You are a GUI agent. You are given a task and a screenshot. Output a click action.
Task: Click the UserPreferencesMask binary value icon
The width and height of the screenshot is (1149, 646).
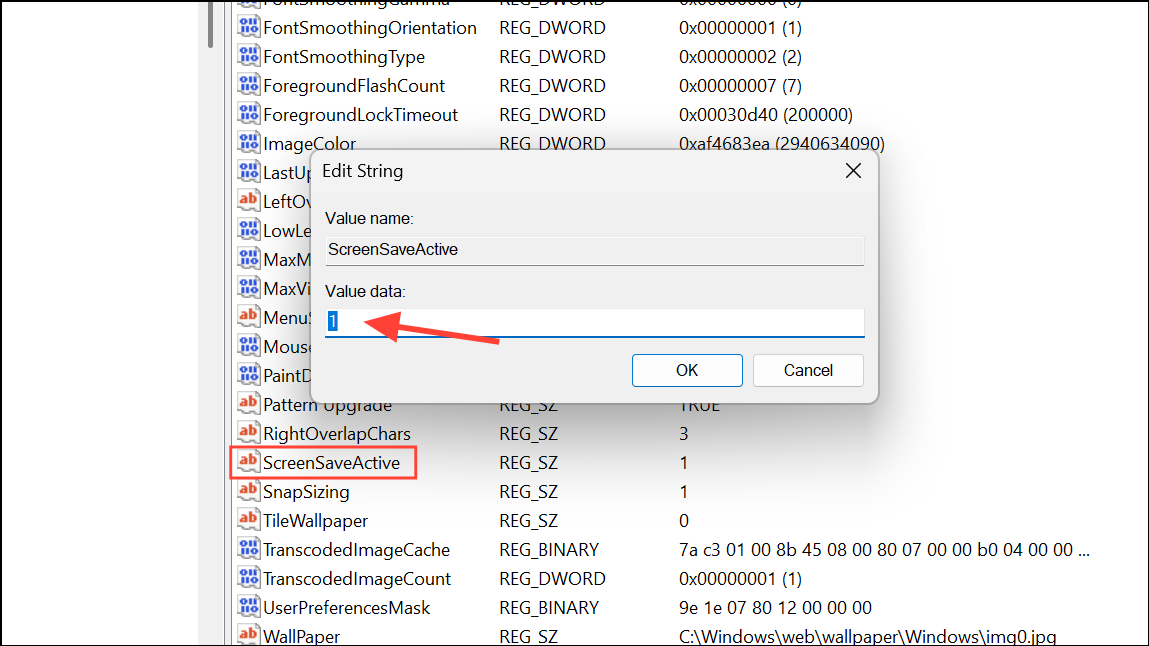(248, 607)
